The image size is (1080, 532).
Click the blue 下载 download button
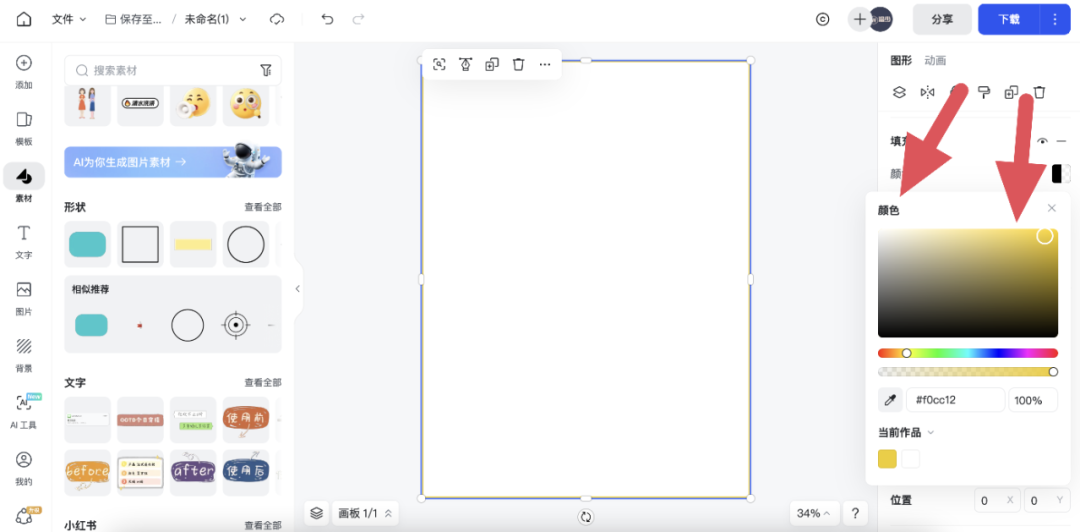point(1009,19)
